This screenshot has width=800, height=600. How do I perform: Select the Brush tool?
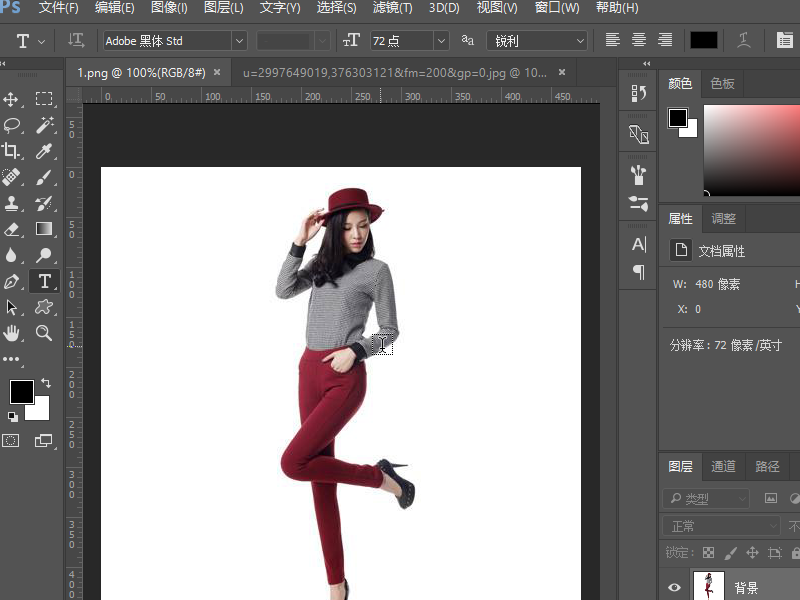tap(44, 177)
